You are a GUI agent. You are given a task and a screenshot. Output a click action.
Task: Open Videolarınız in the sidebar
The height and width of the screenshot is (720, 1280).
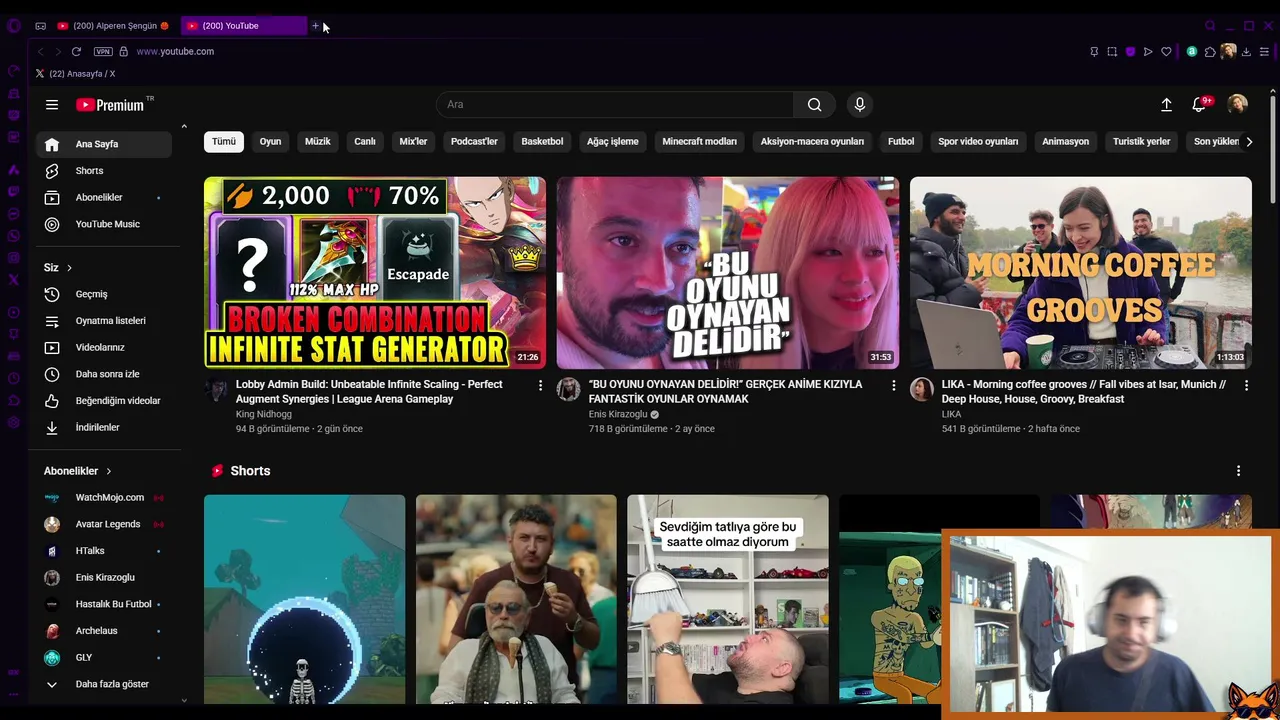tap(104, 347)
